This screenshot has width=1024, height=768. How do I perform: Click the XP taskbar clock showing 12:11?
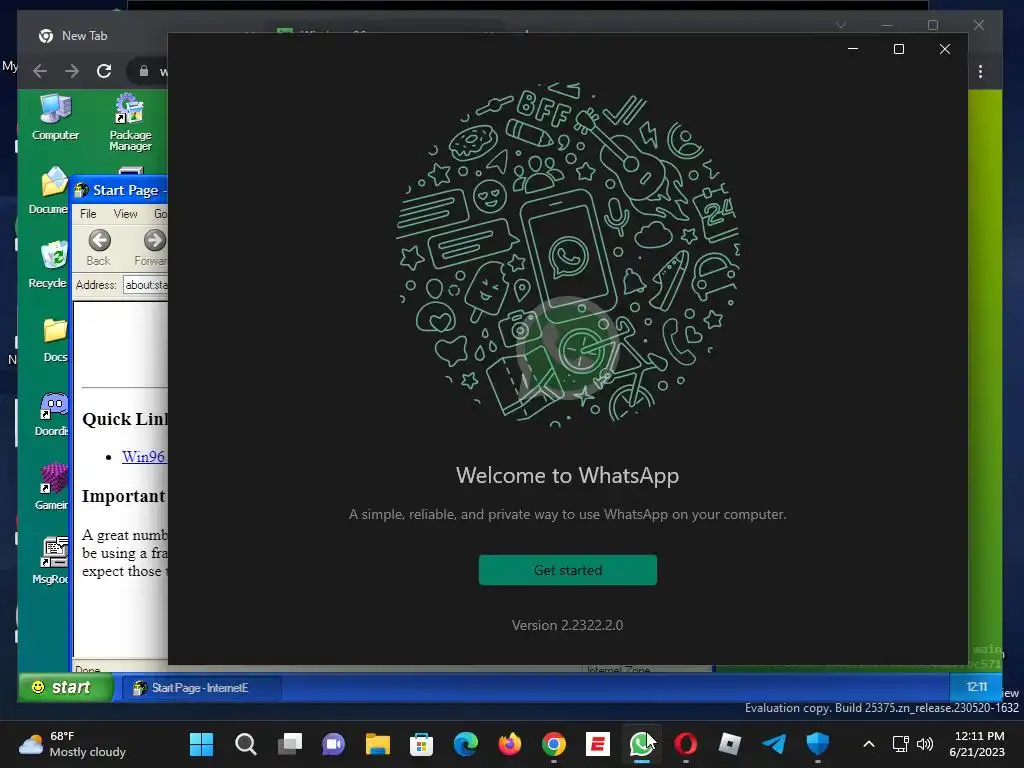pyautogui.click(x=976, y=687)
